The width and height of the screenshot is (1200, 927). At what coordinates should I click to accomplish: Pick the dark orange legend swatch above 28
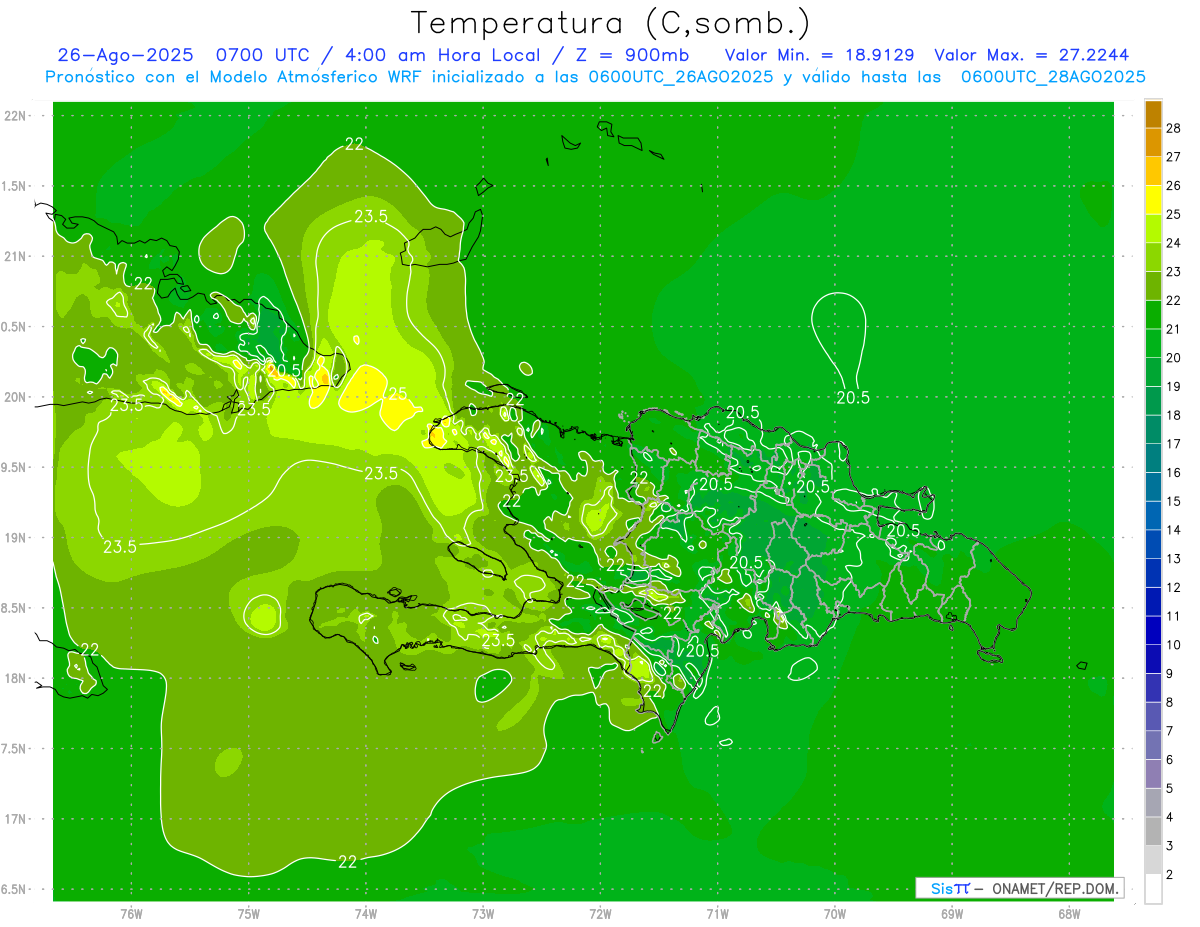pyautogui.click(x=1153, y=114)
